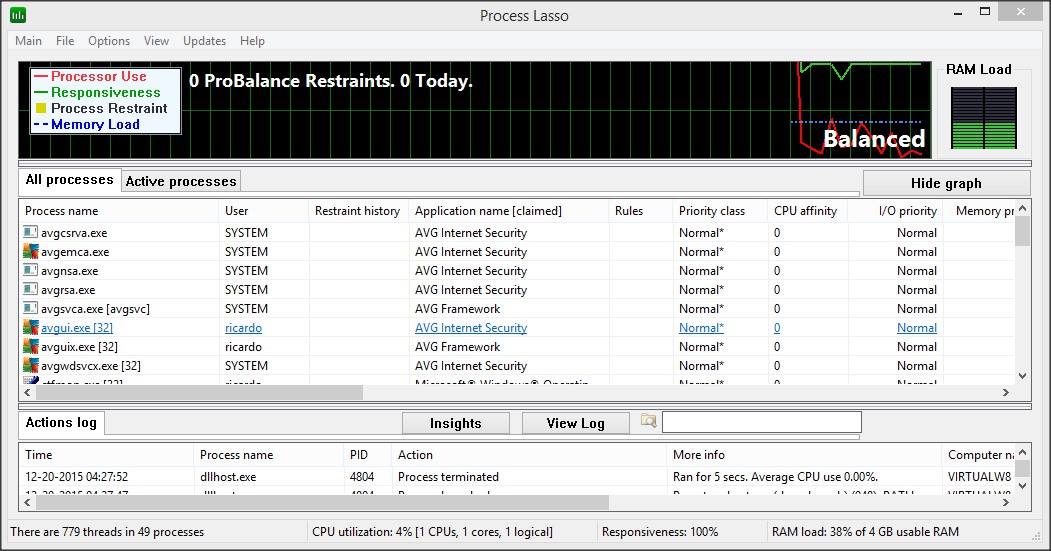Click the avgui.exe [32] AVG icon
The image size is (1051, 551).
[x=31, y=328]
